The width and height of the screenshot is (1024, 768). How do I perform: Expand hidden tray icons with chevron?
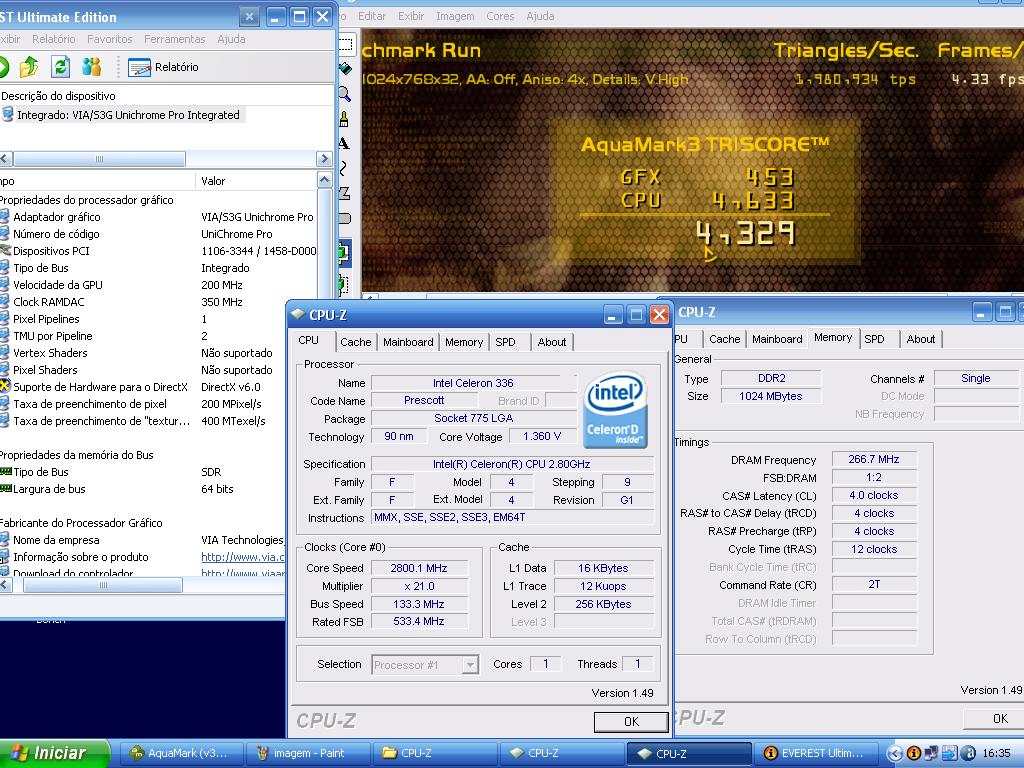895,753
